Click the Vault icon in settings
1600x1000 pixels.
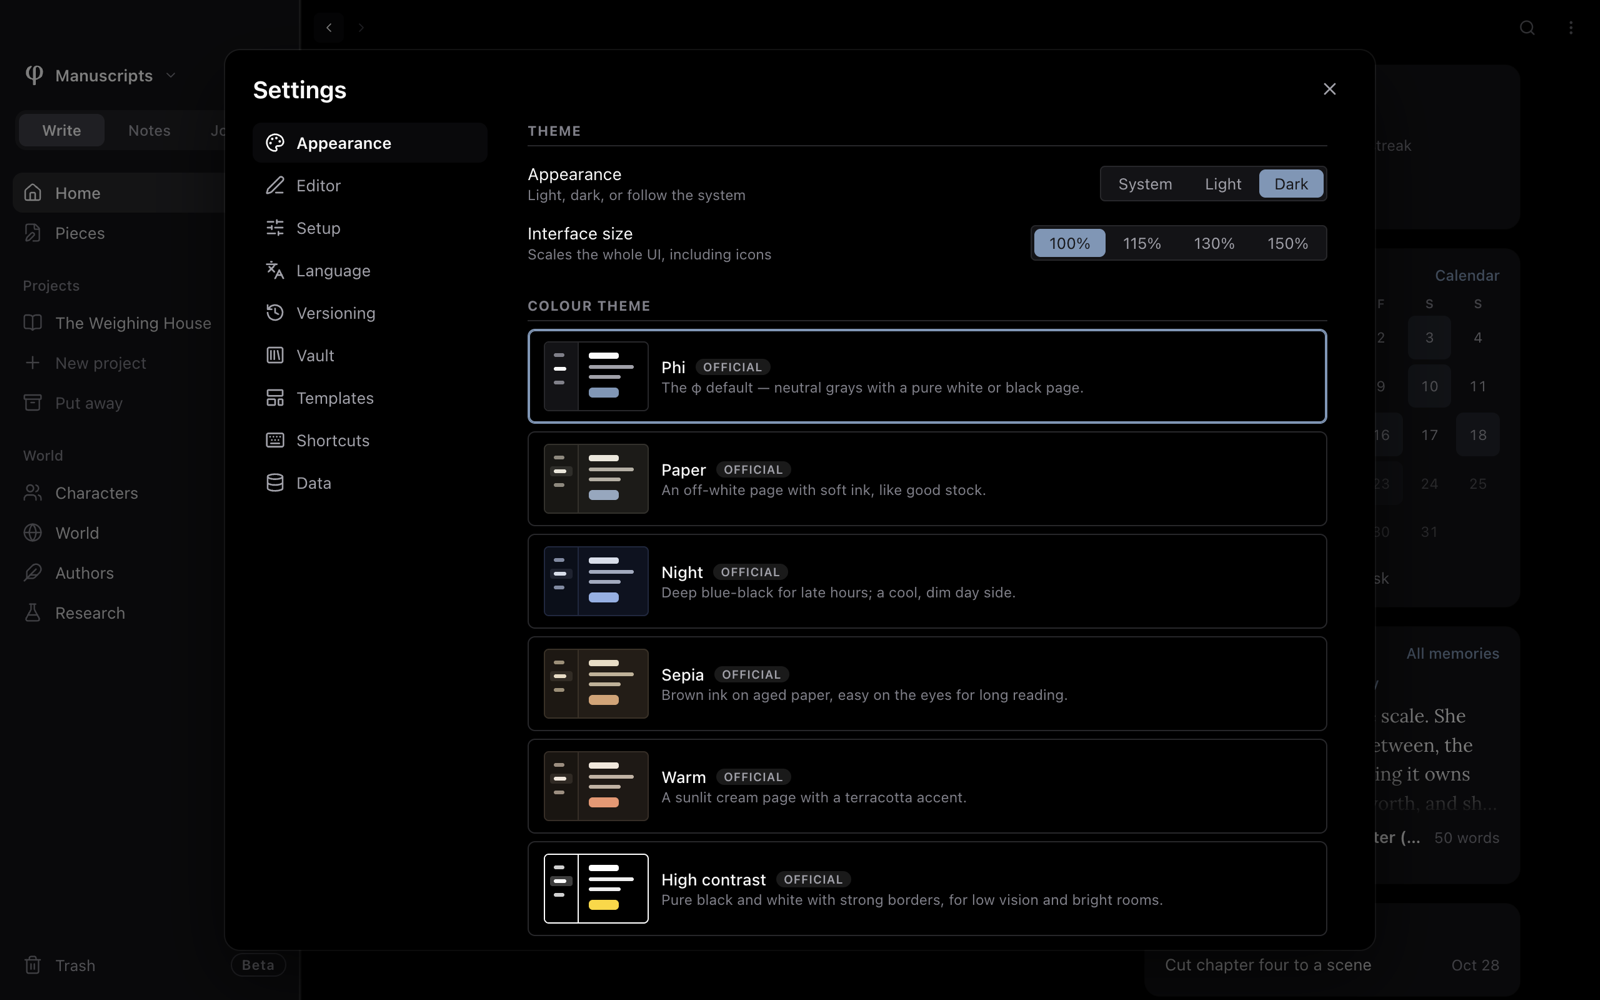coord(275,356)
